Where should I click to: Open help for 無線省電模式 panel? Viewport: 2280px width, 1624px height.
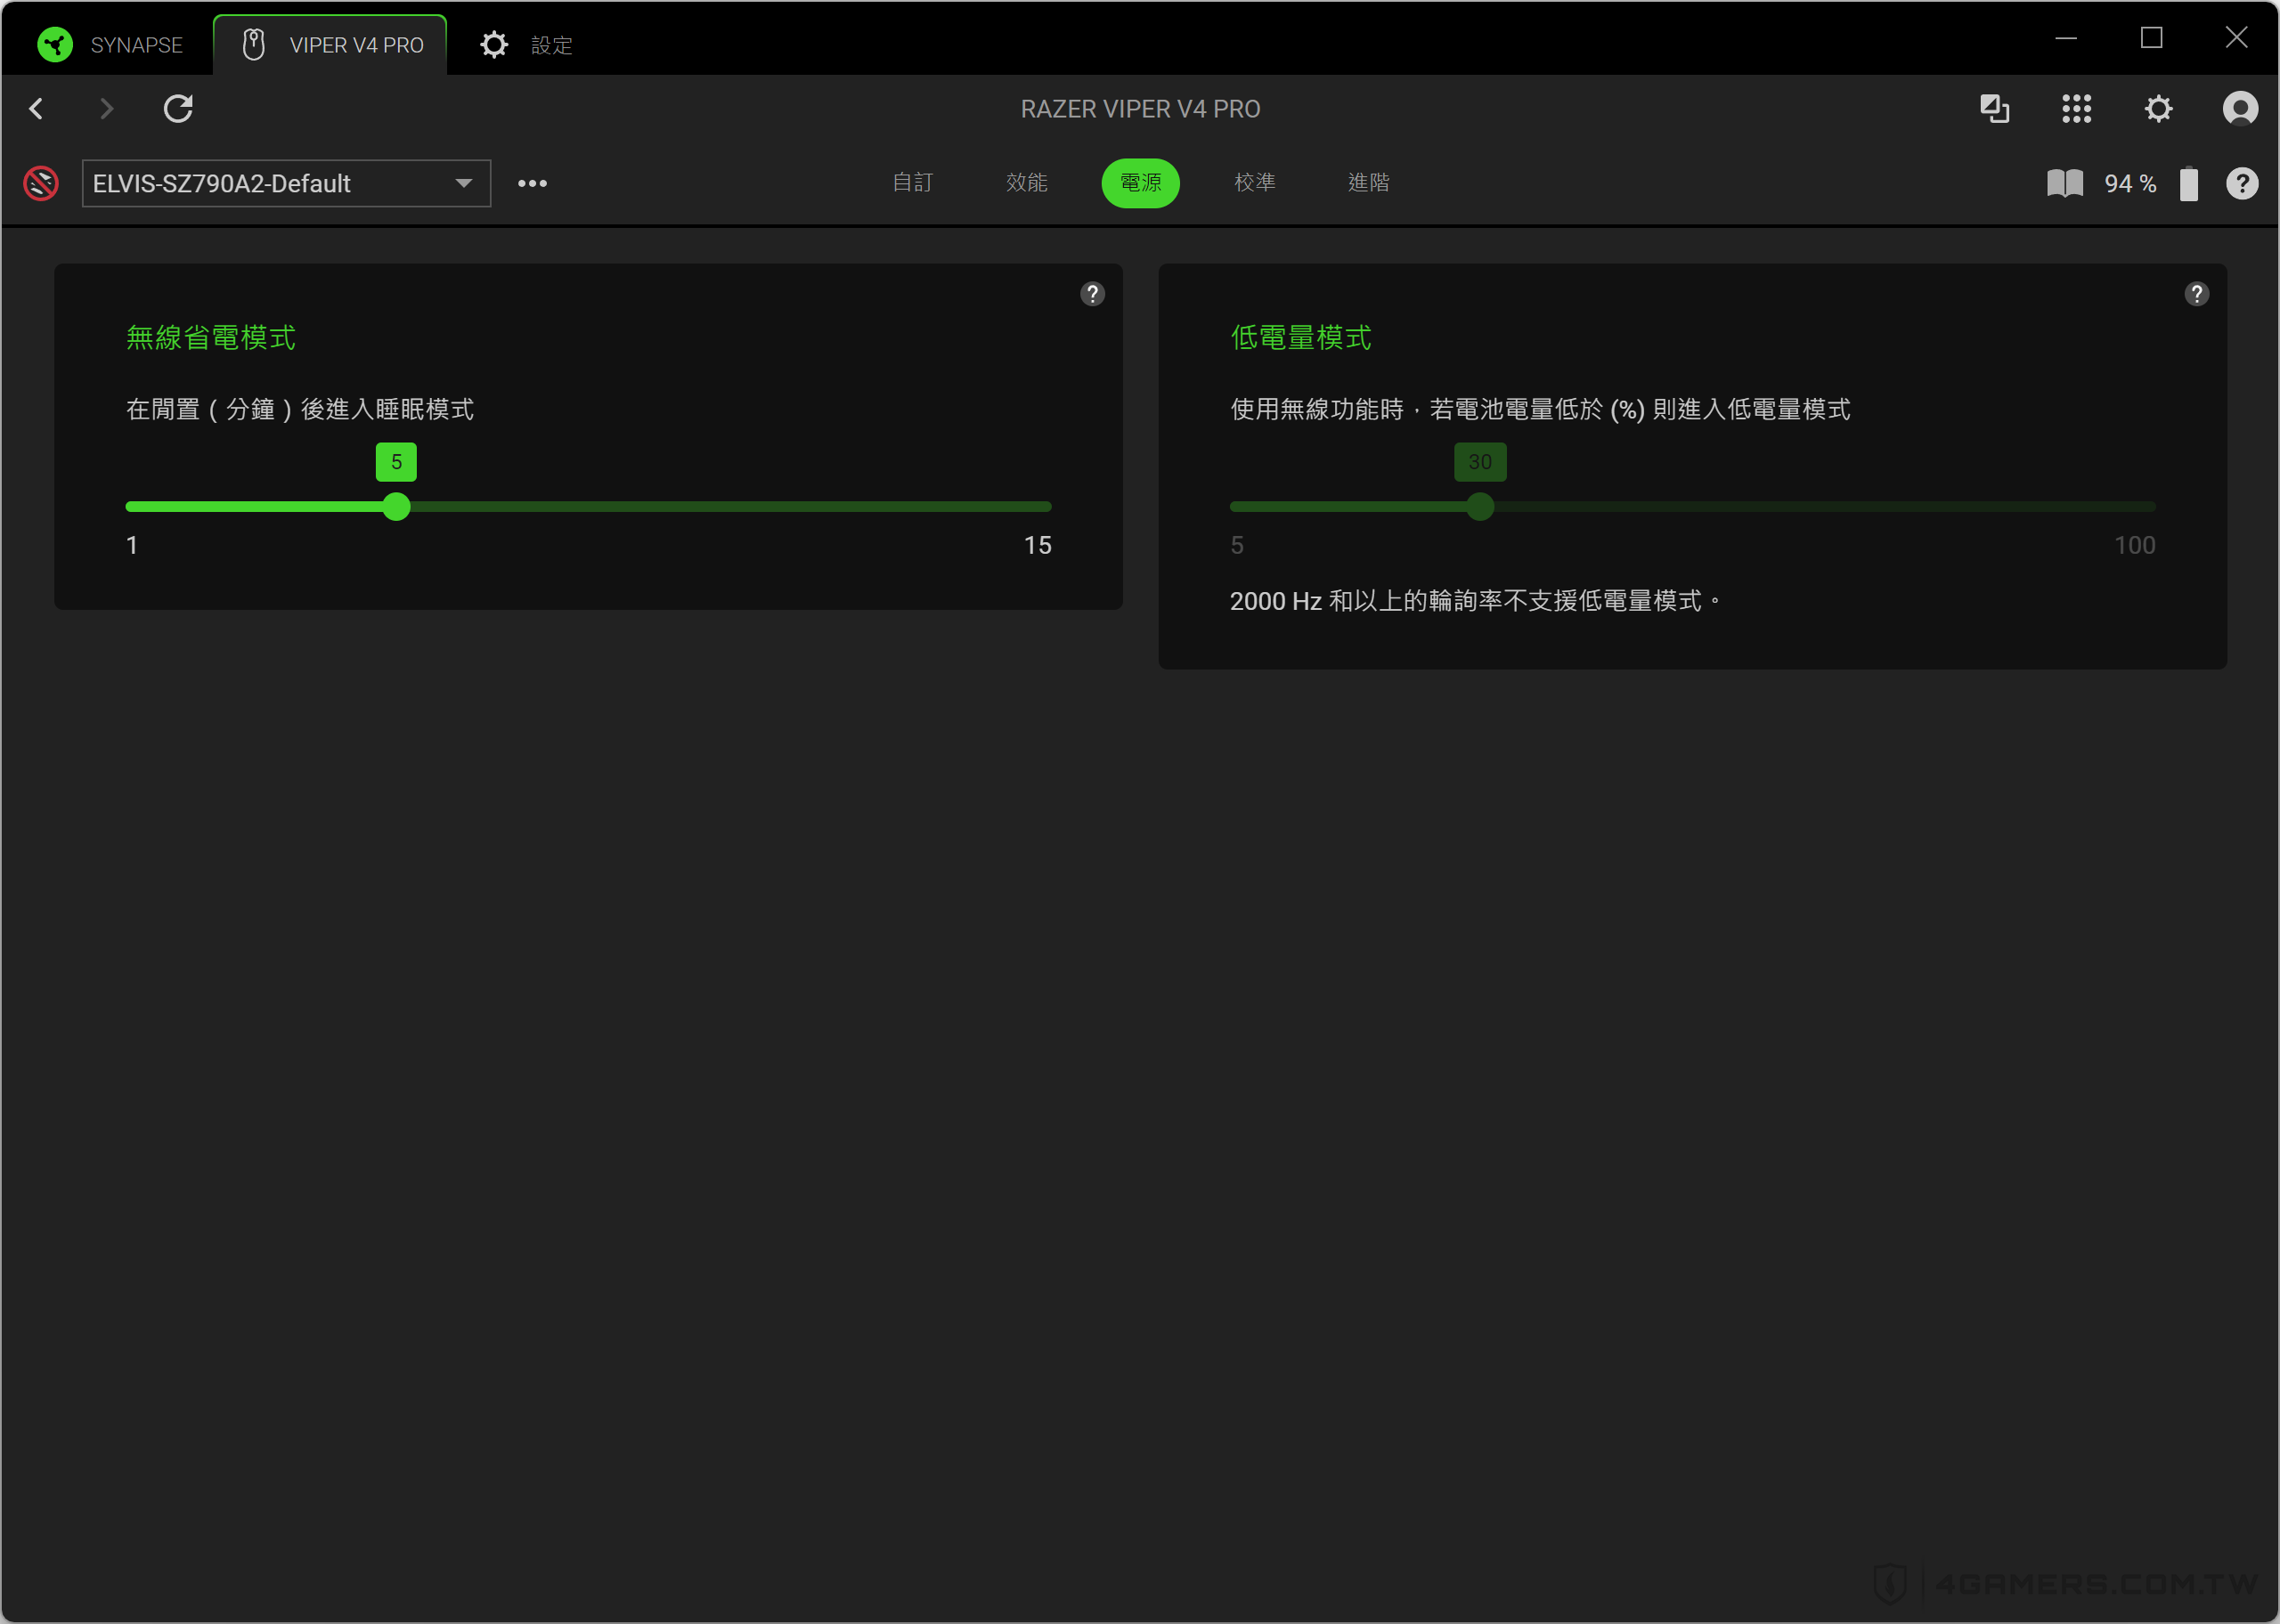1092,294
